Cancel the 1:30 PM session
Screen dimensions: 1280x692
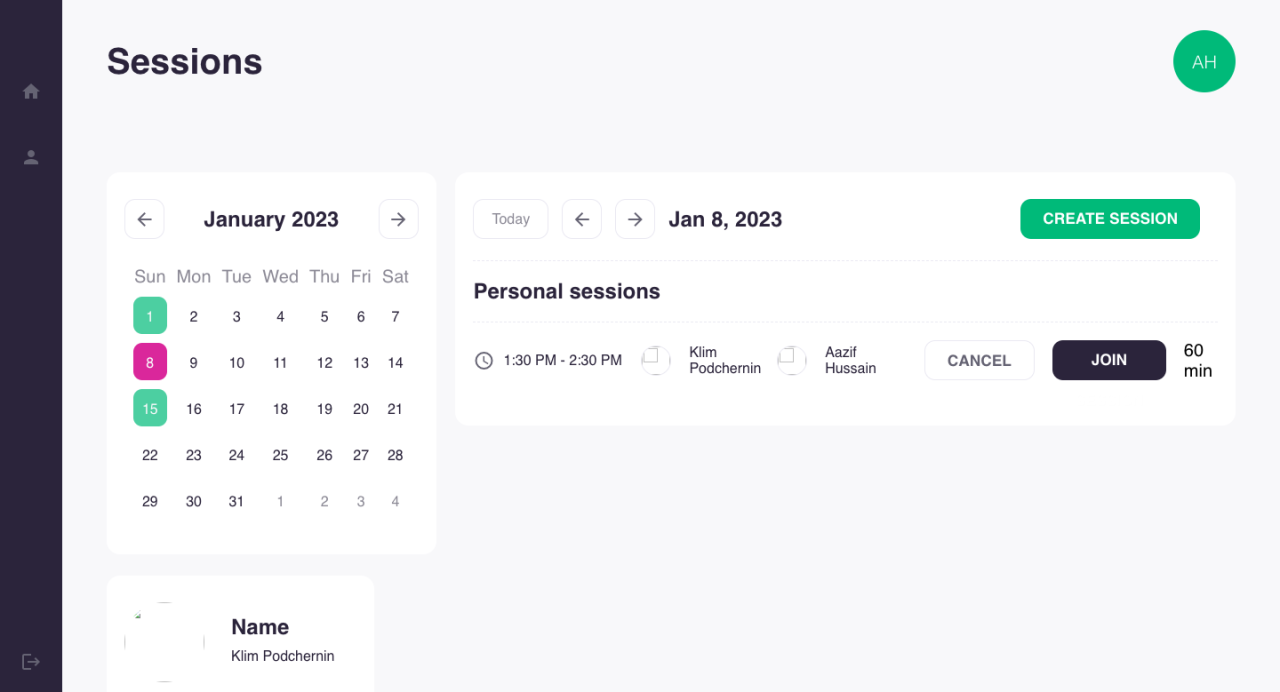[979, 360]
